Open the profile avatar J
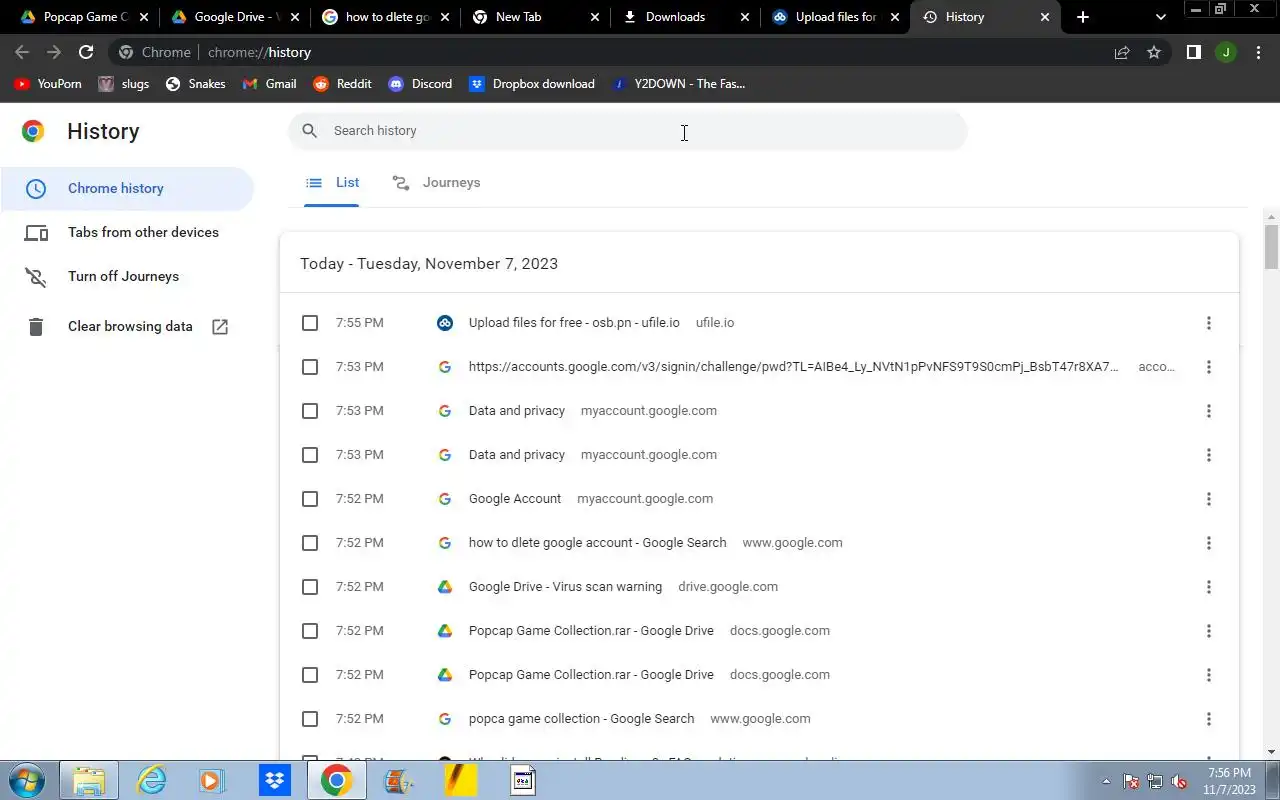1280x800 pixels. coord(1225,52)
